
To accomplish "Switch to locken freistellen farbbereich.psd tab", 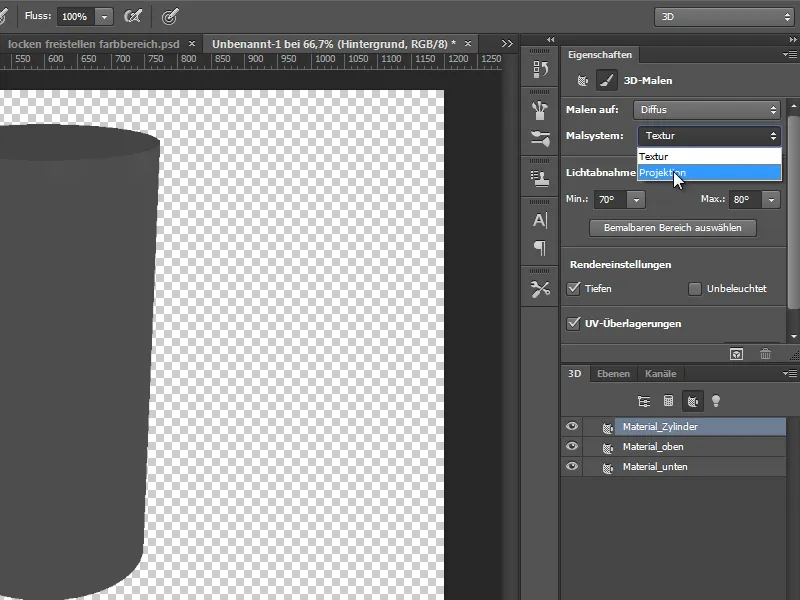I will 94,44.
